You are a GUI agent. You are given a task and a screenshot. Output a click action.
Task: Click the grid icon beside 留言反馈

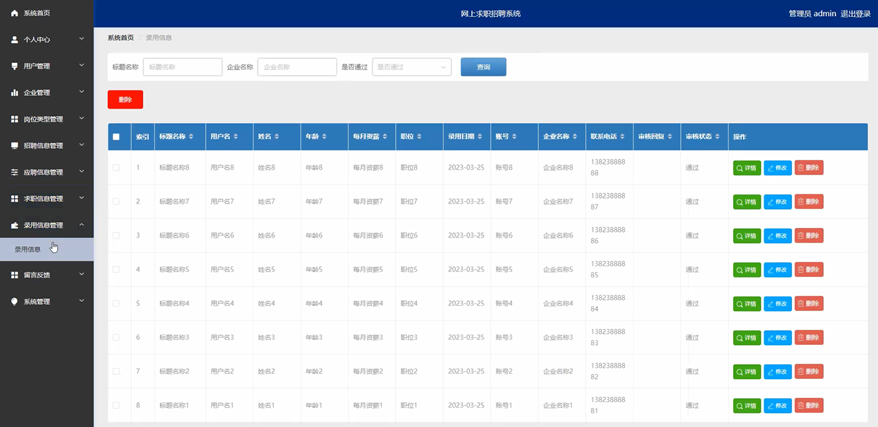(15, 275)
